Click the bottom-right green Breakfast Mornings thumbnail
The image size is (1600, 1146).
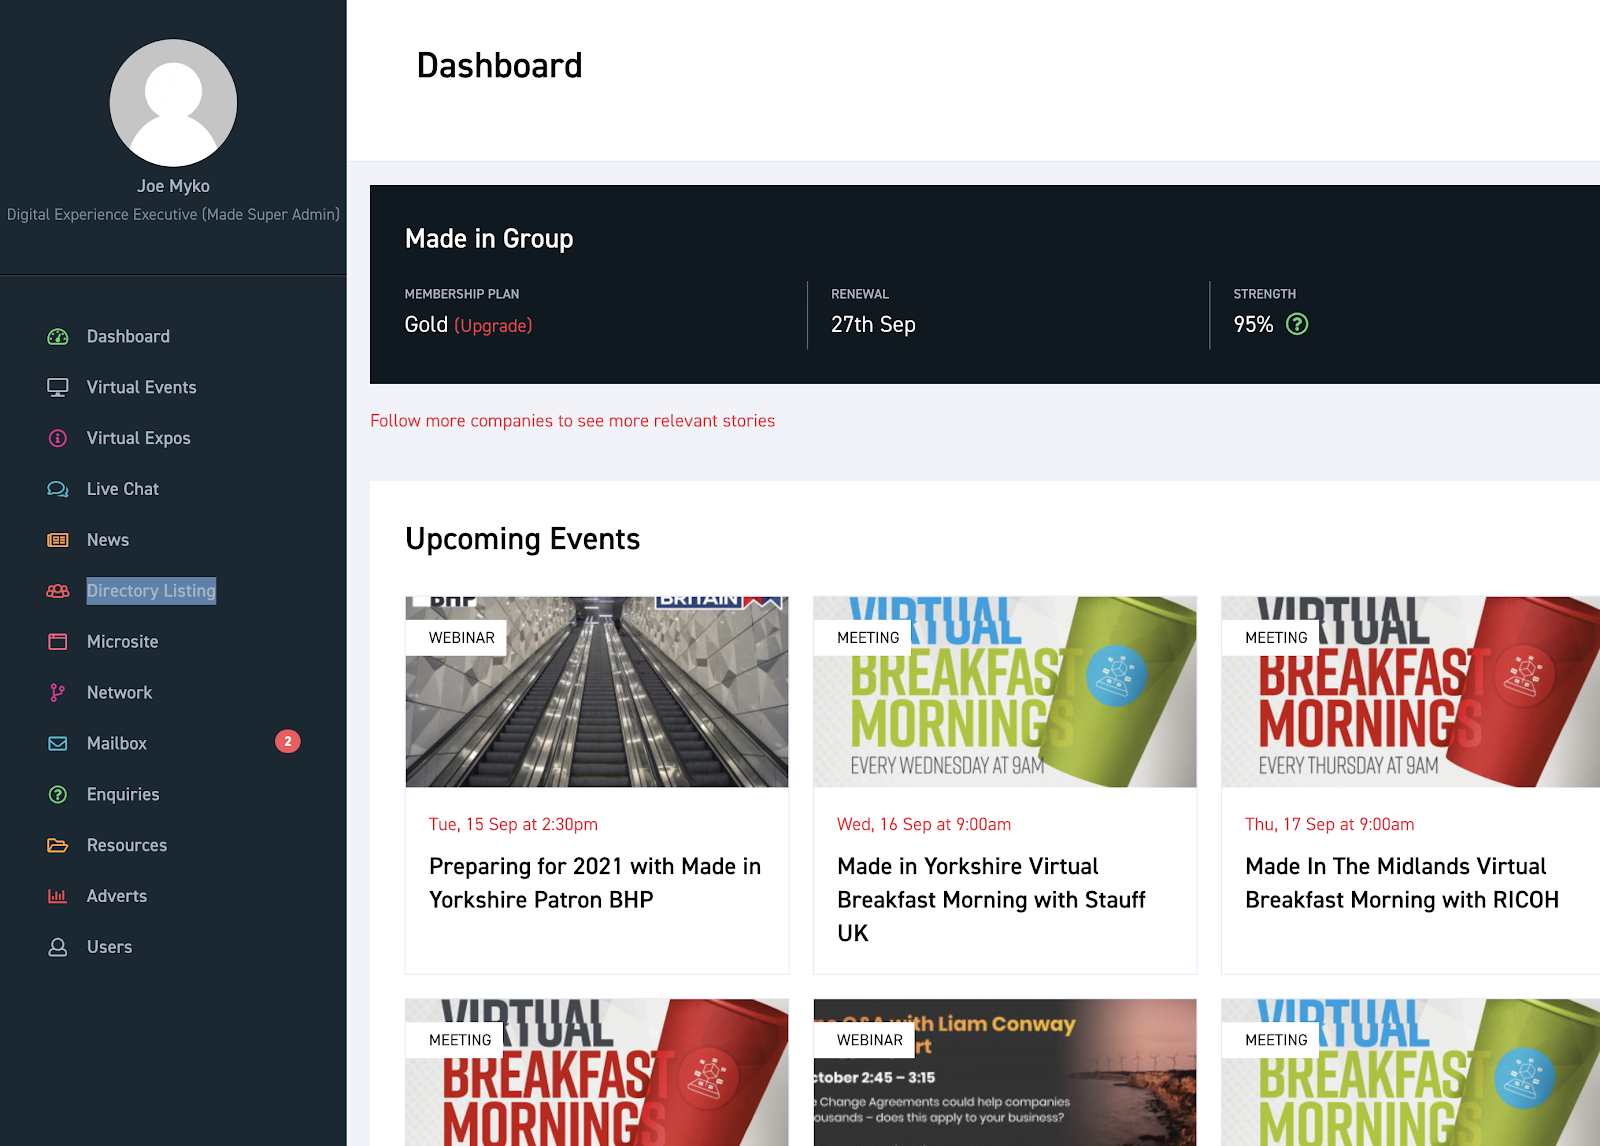[x=1410, y=1072]
